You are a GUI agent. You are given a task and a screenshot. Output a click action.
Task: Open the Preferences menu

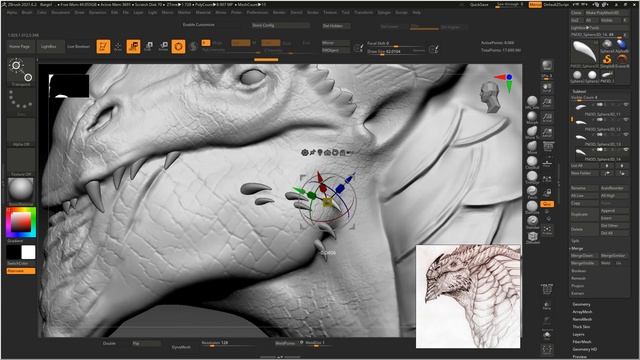[x=257, y=13]
